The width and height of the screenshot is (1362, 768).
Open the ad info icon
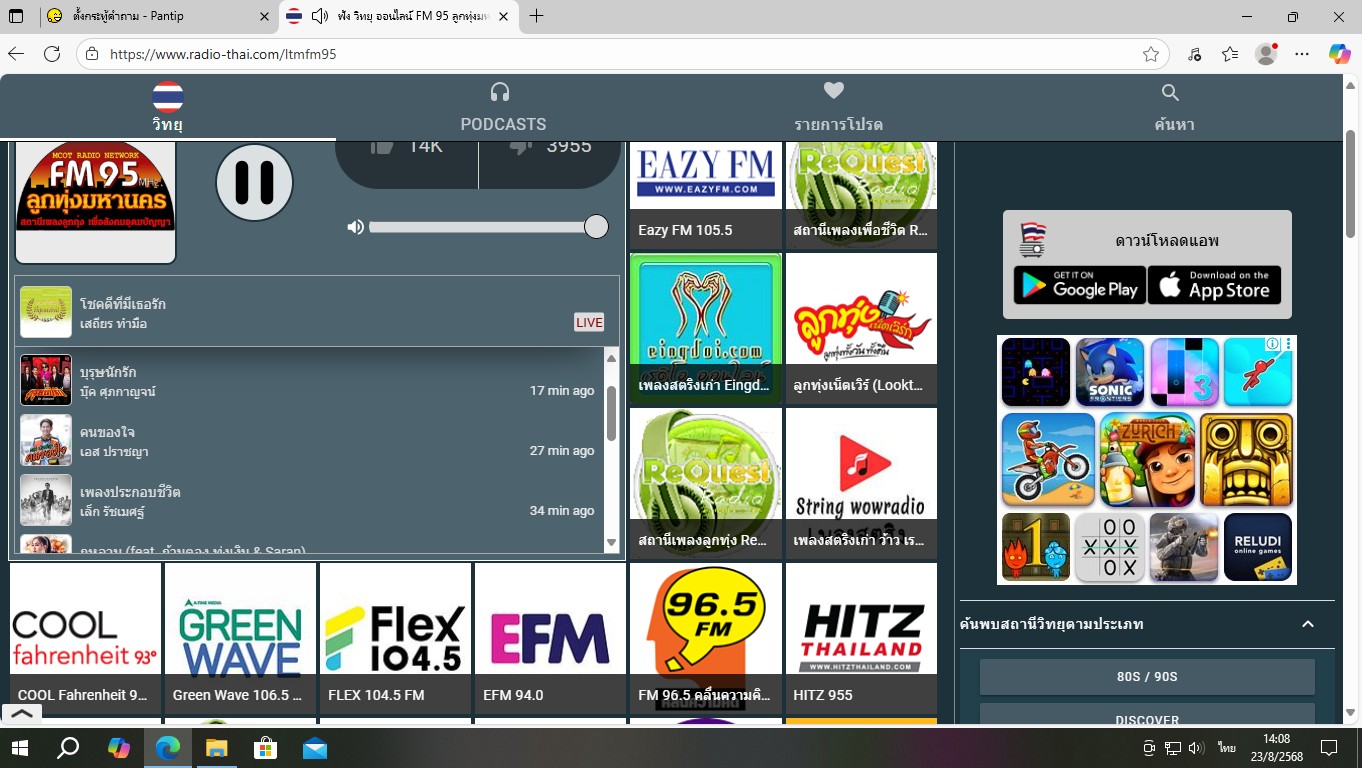[x=1273, y=344]
